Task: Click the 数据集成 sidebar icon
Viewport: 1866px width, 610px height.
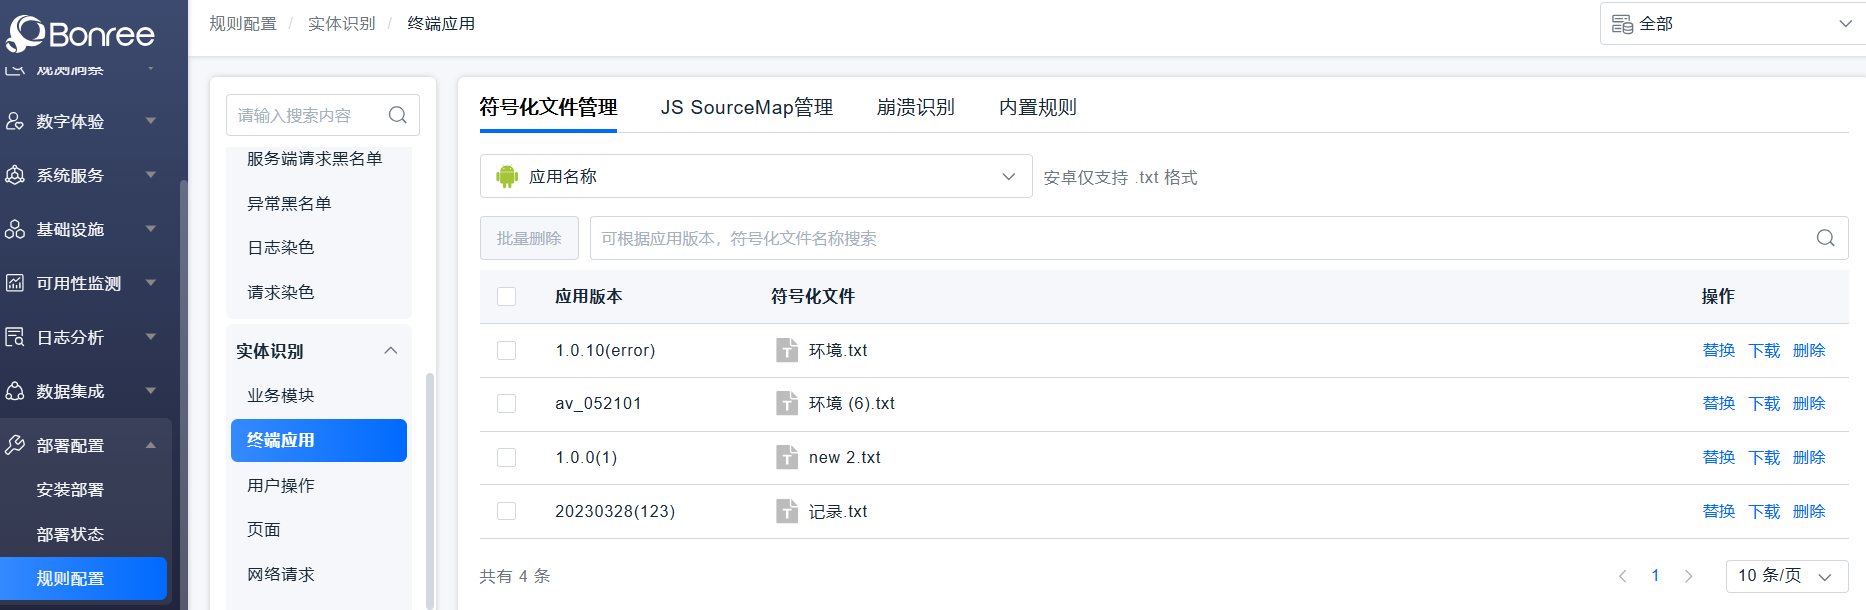Action: coord(15,391)
